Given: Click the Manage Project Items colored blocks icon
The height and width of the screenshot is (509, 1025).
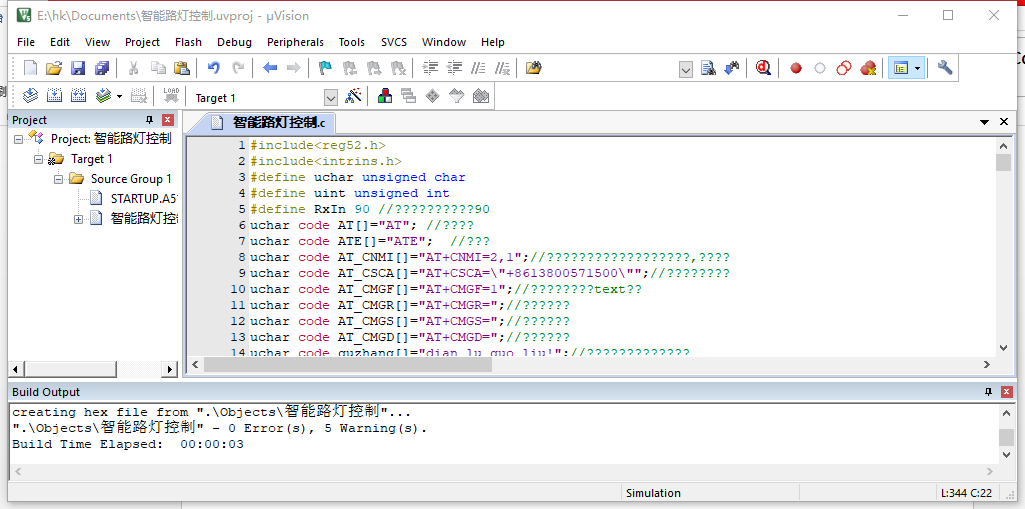Looking at the screenshot, I should coord(384,97).
